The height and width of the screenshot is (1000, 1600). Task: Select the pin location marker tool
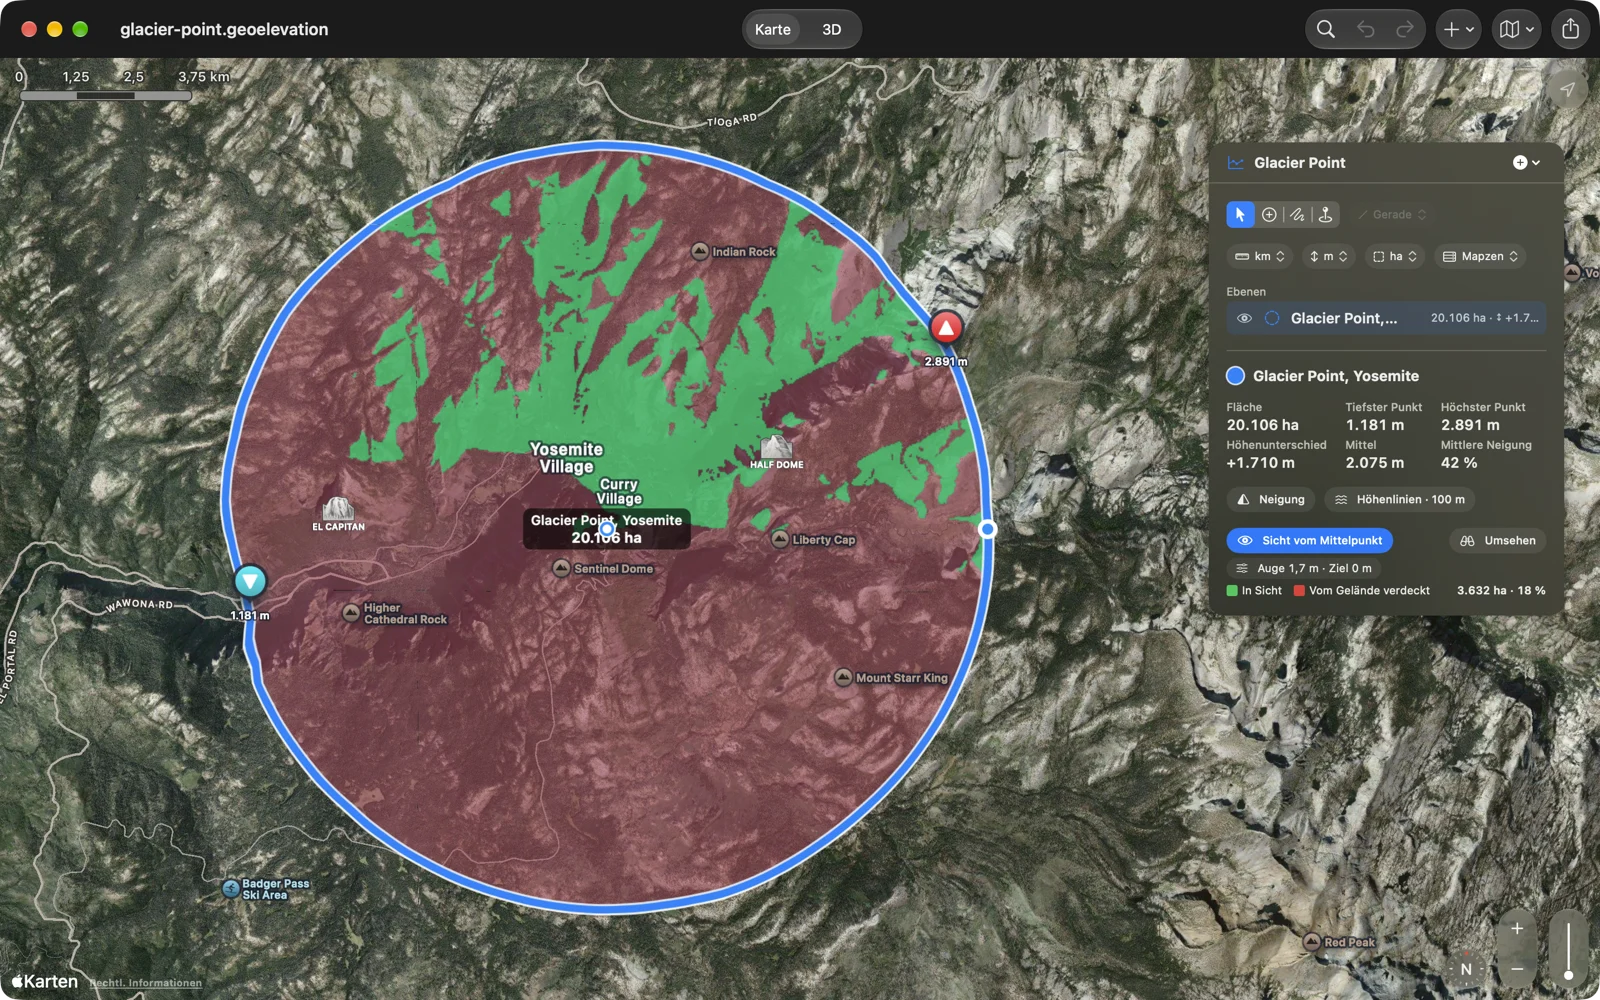point(1326,215)
